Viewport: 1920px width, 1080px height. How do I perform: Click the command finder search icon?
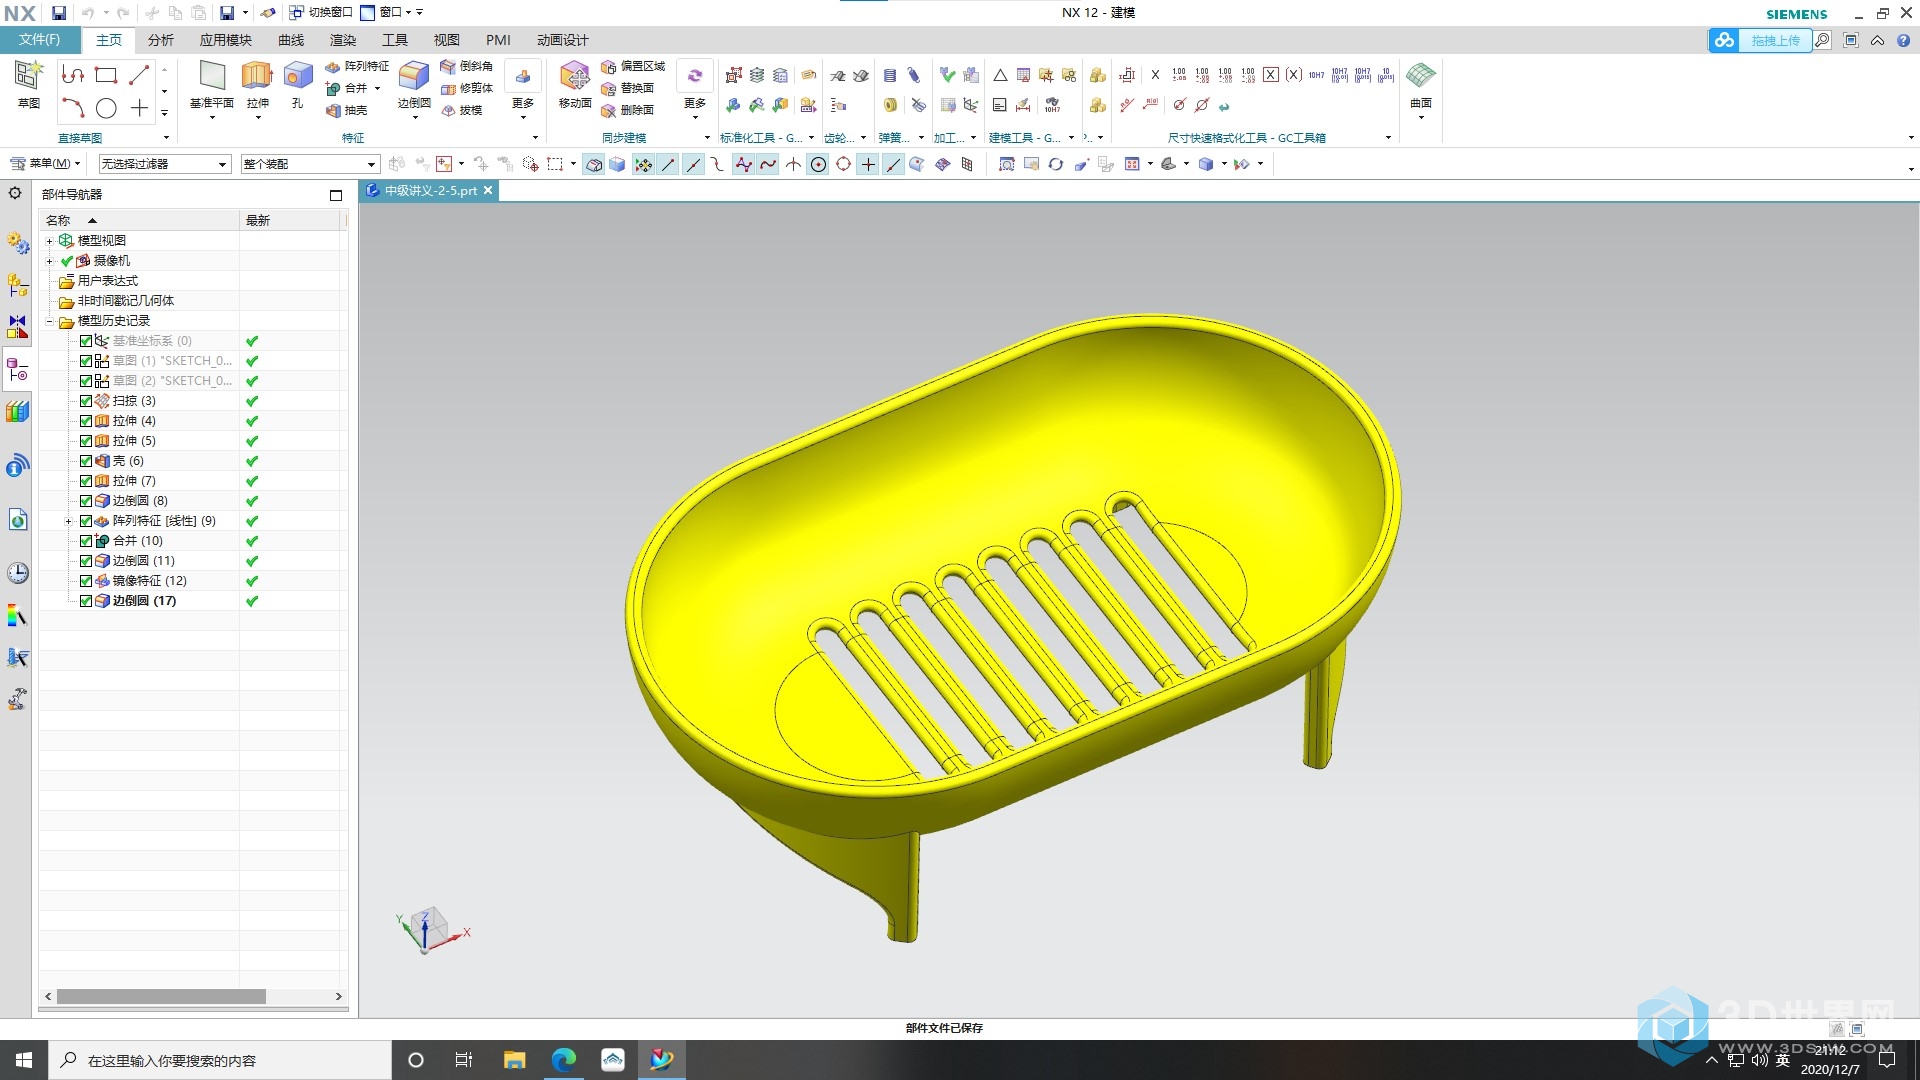point(1823,40)
